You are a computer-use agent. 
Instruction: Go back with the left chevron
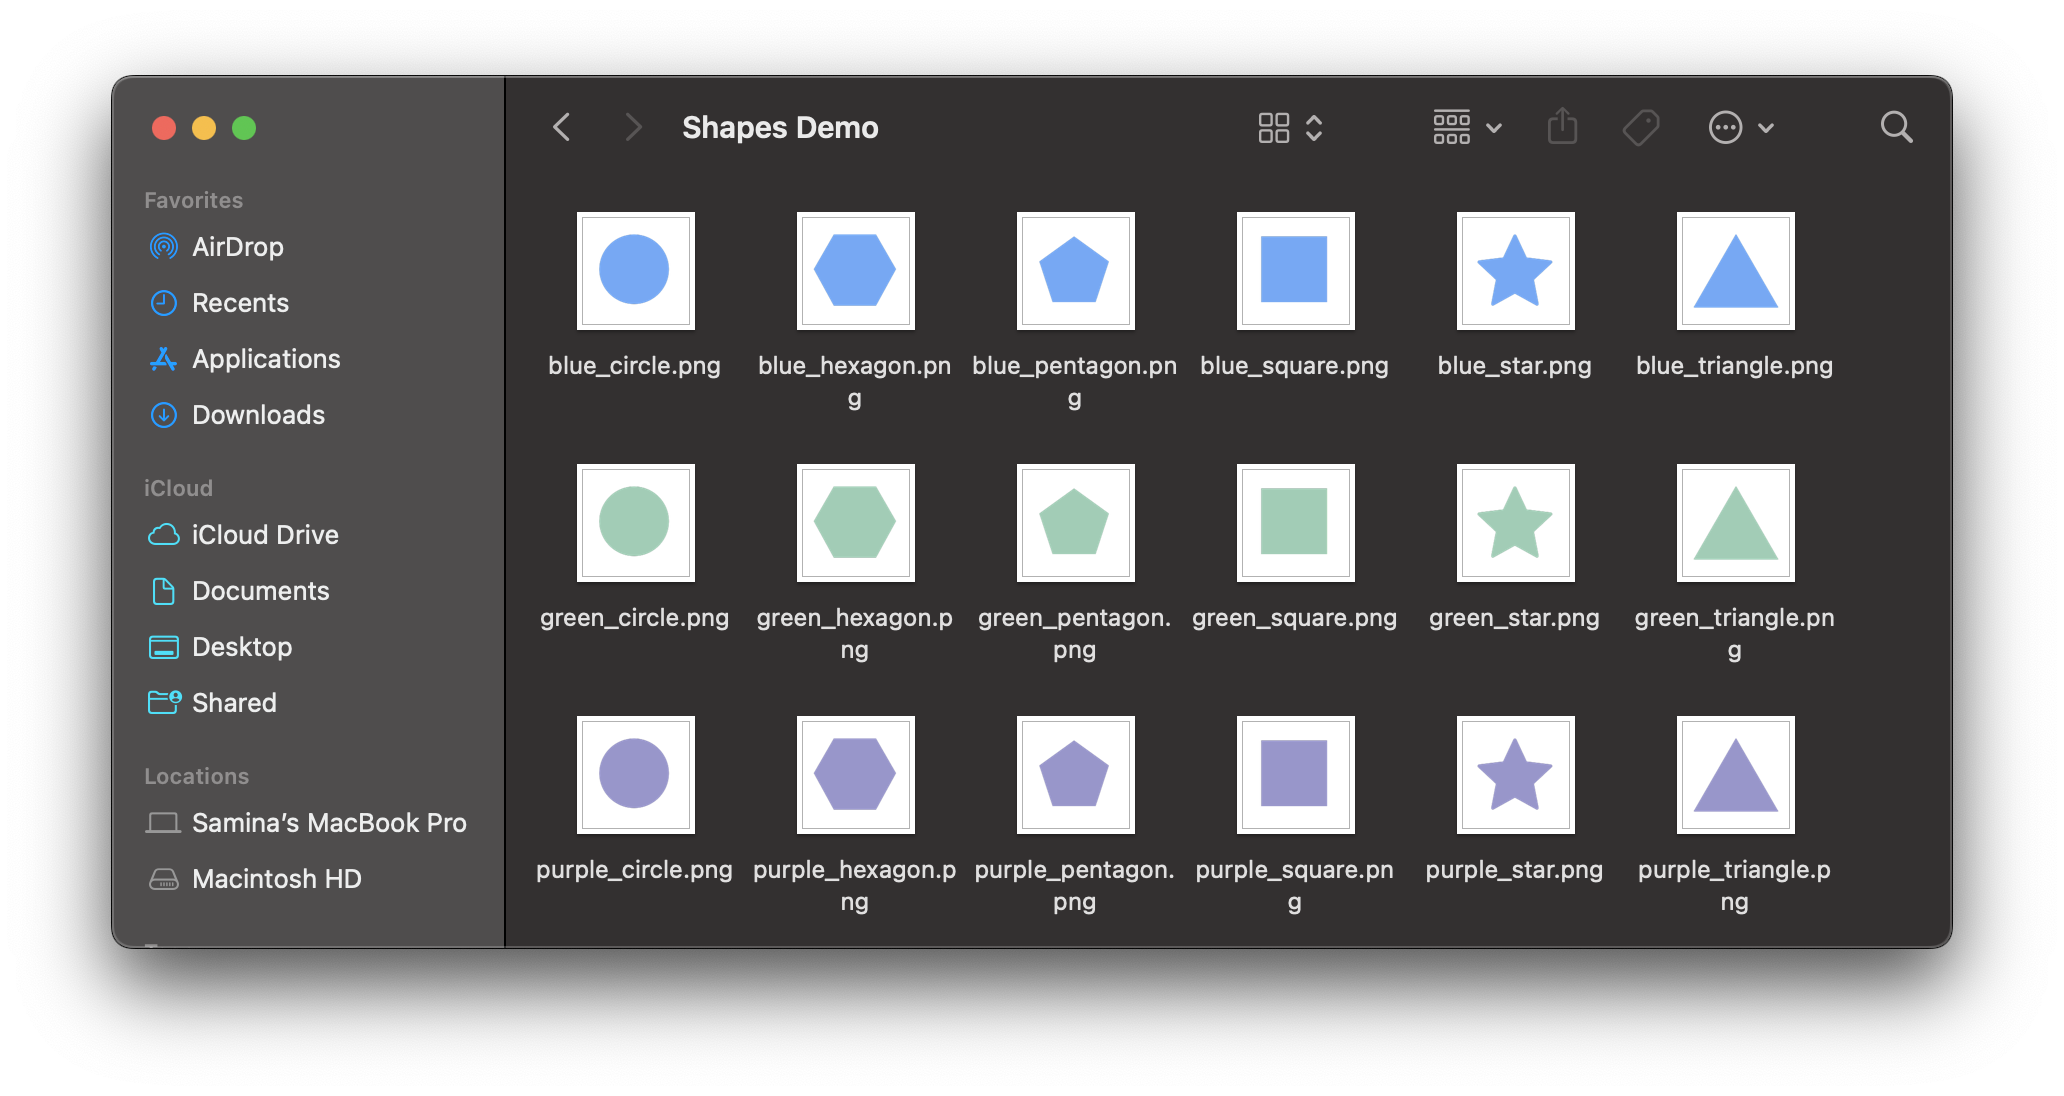[562, 127]
